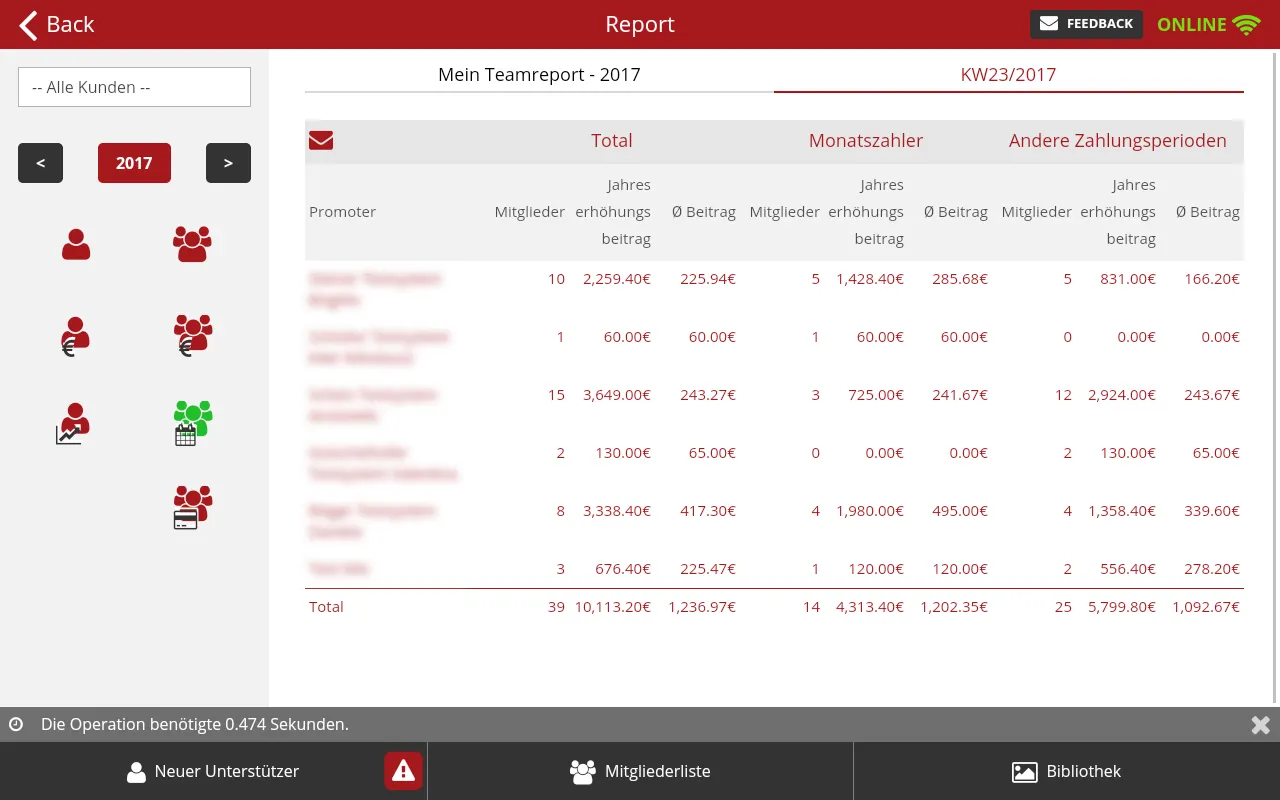Go back using the Back arrow
The image size is (1280, 800).
click(x=57, y=24)
